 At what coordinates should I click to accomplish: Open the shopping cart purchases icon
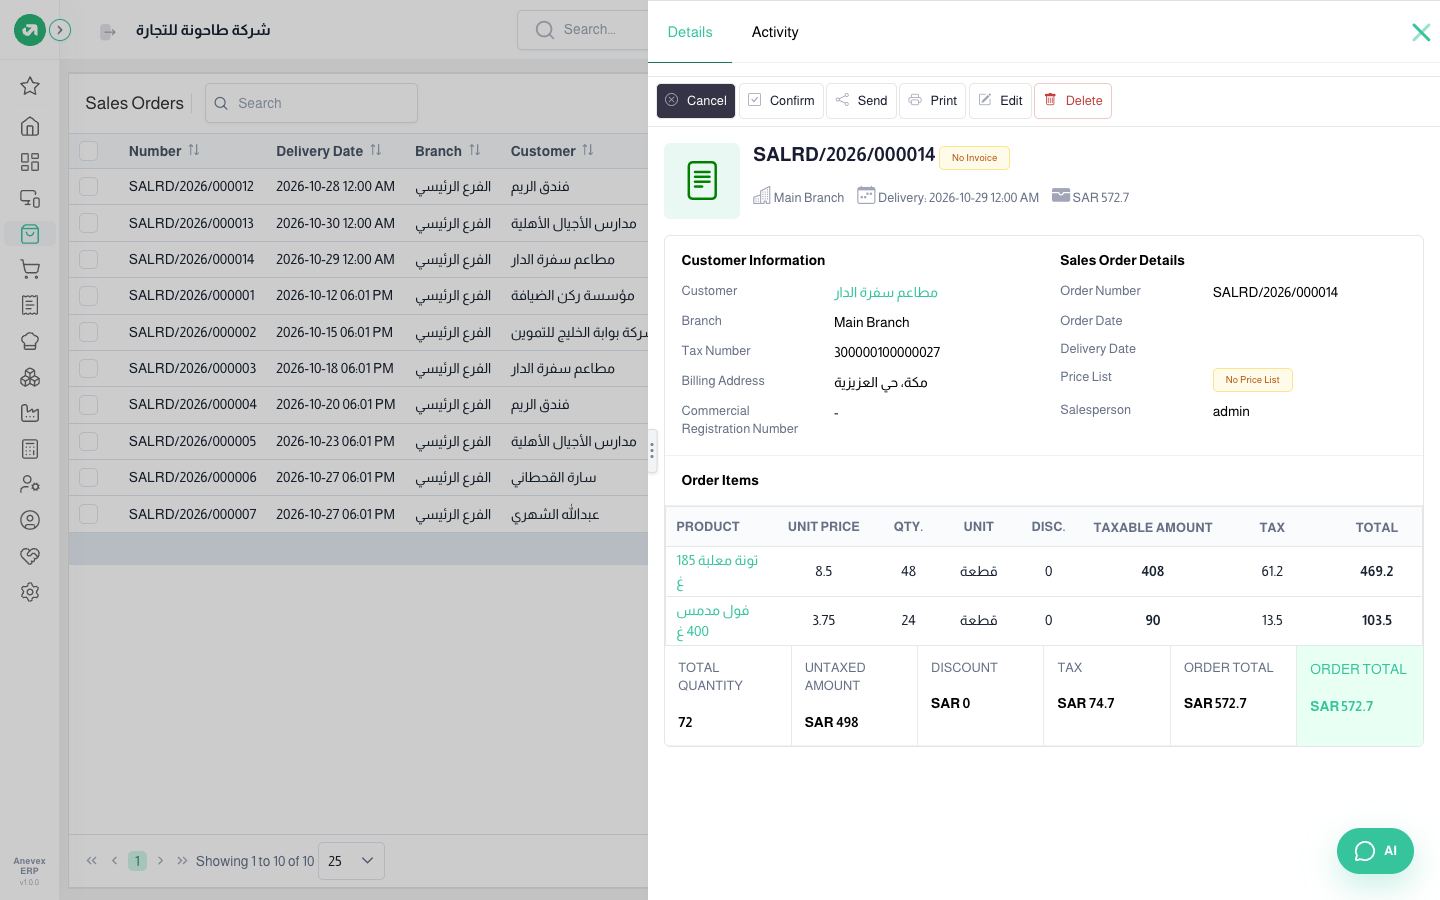click(30, 270)
